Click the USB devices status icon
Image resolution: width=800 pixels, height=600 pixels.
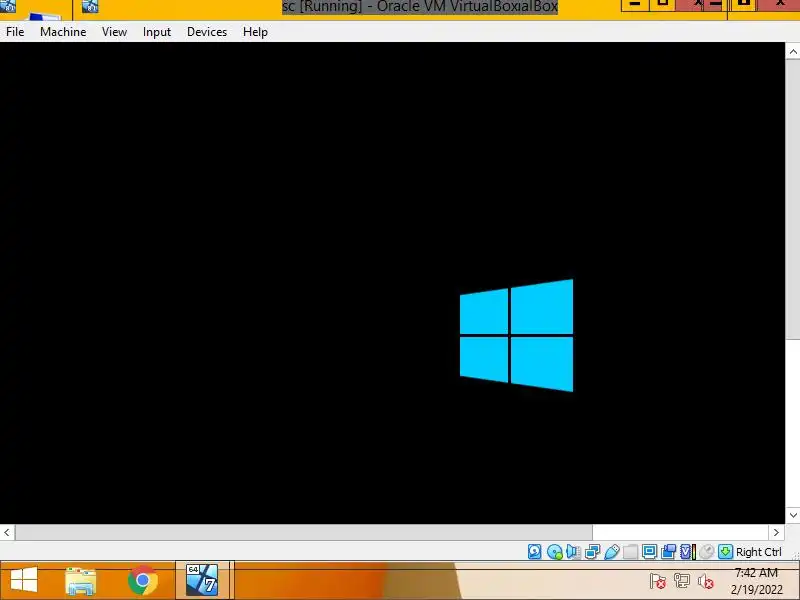click(612, 552)
